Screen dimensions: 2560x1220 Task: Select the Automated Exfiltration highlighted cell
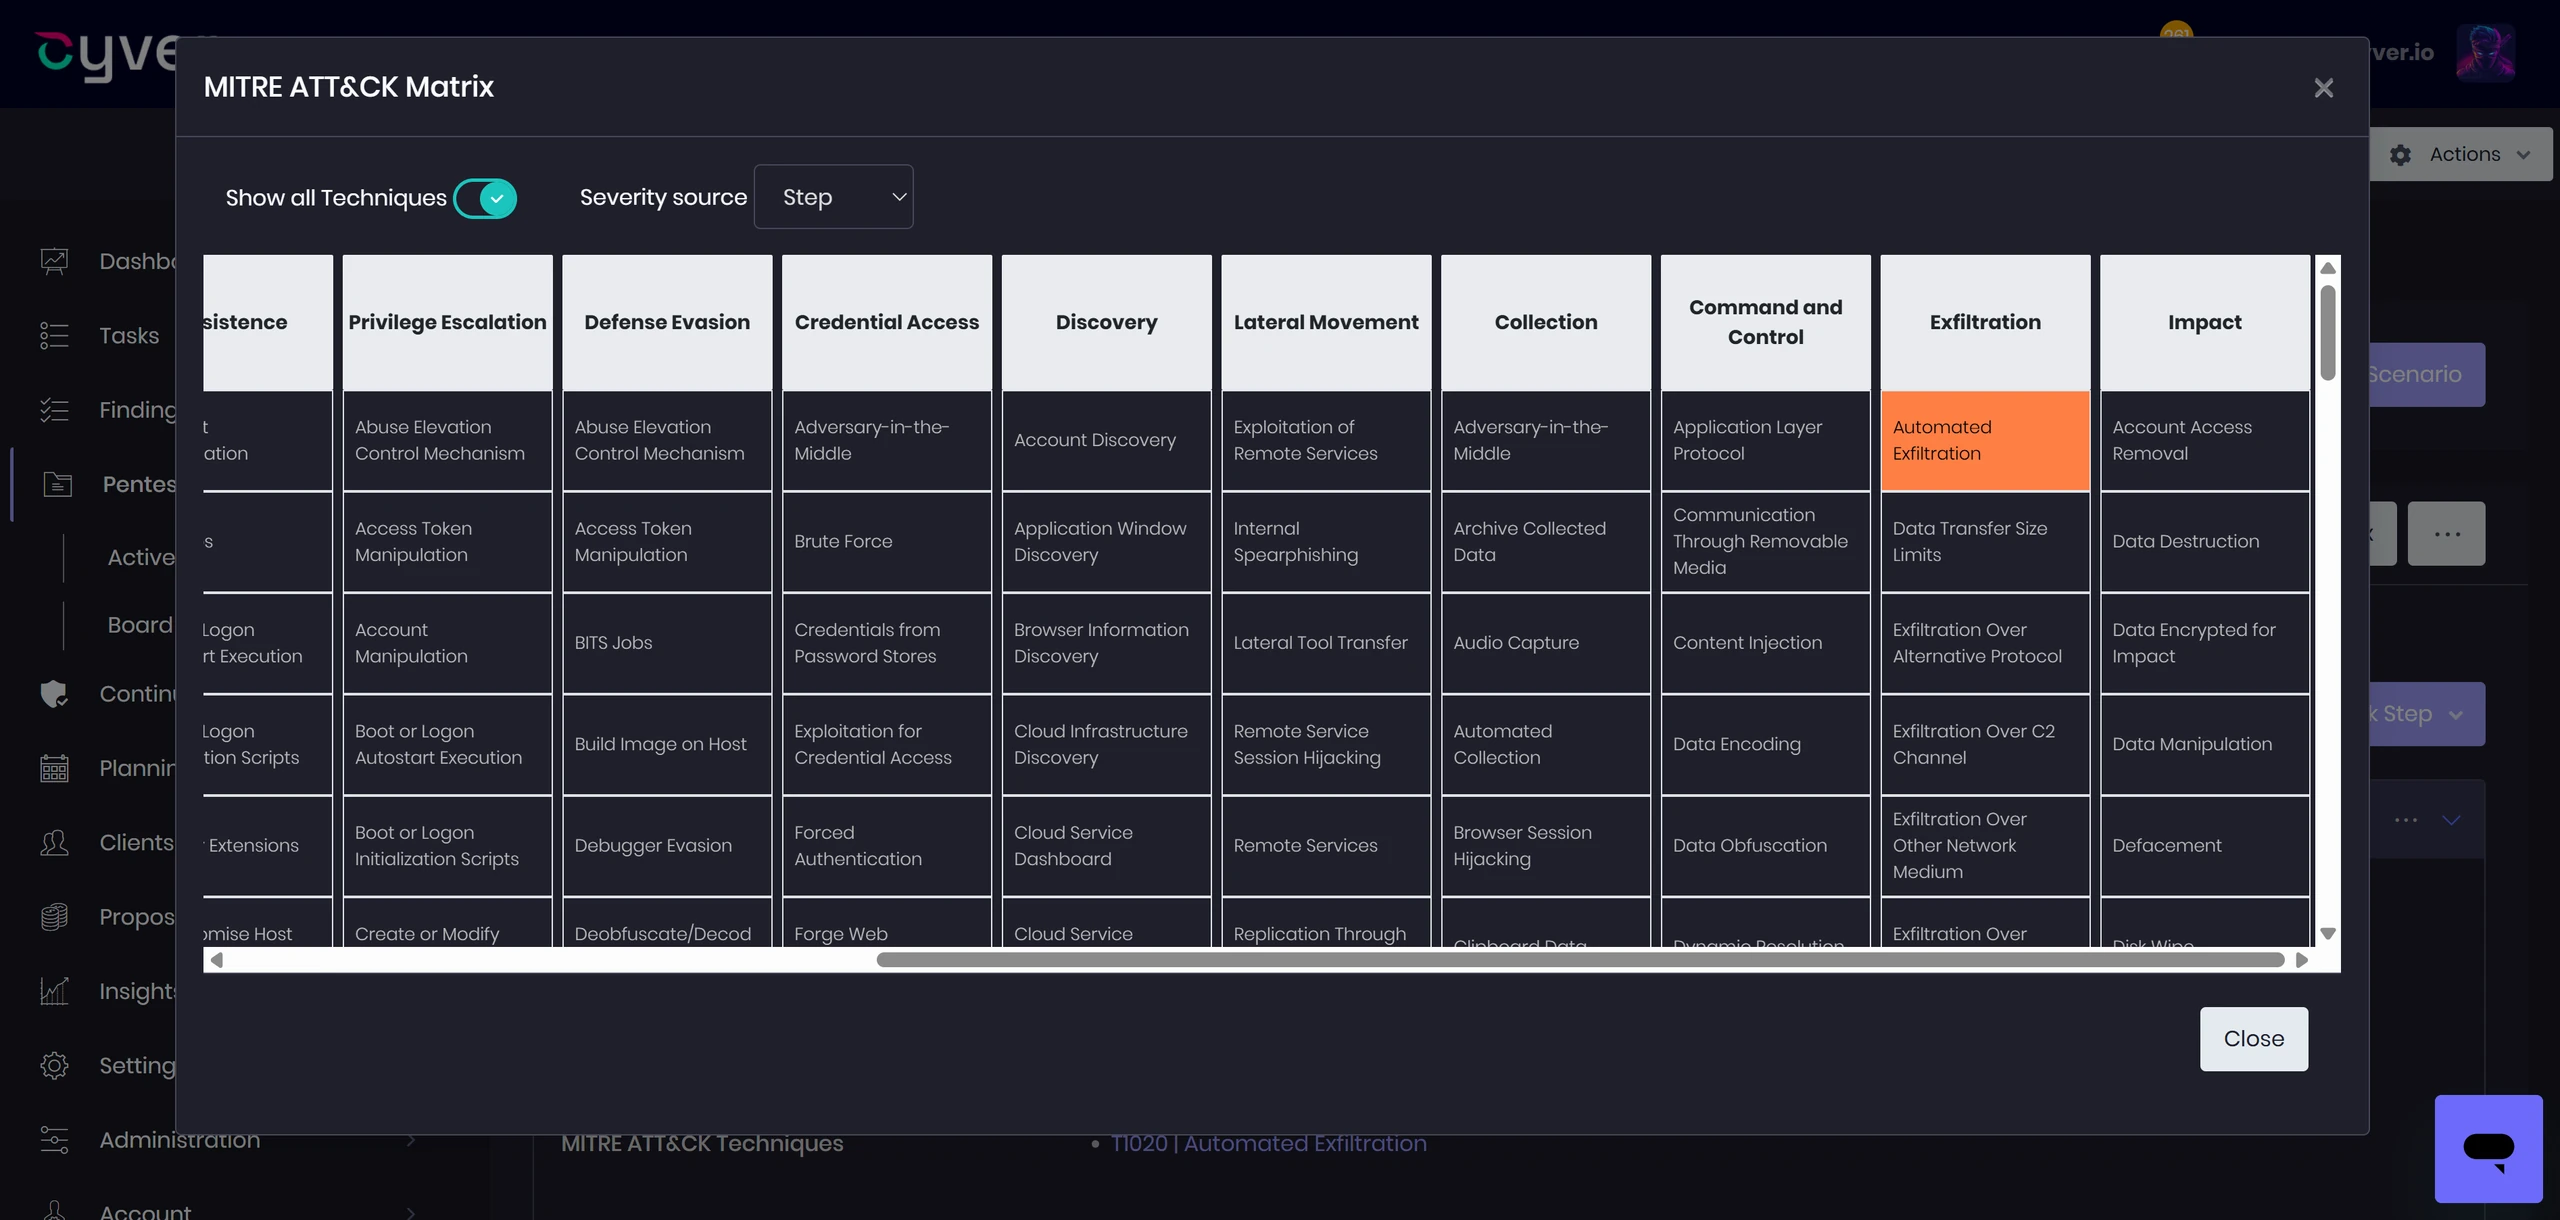click(1985, 440)
